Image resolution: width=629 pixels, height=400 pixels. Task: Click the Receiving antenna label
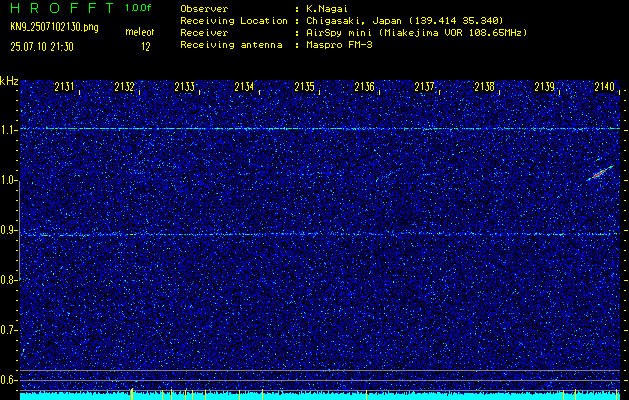(231, 45)
